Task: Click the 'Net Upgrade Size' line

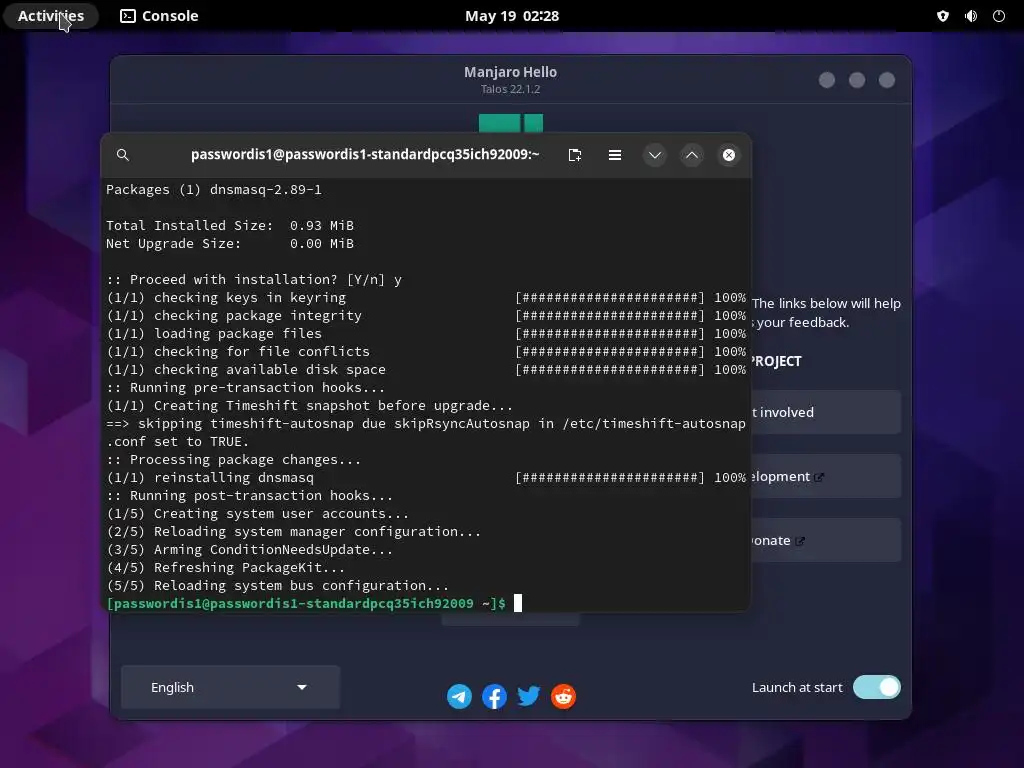Action: tap(230, 244)
